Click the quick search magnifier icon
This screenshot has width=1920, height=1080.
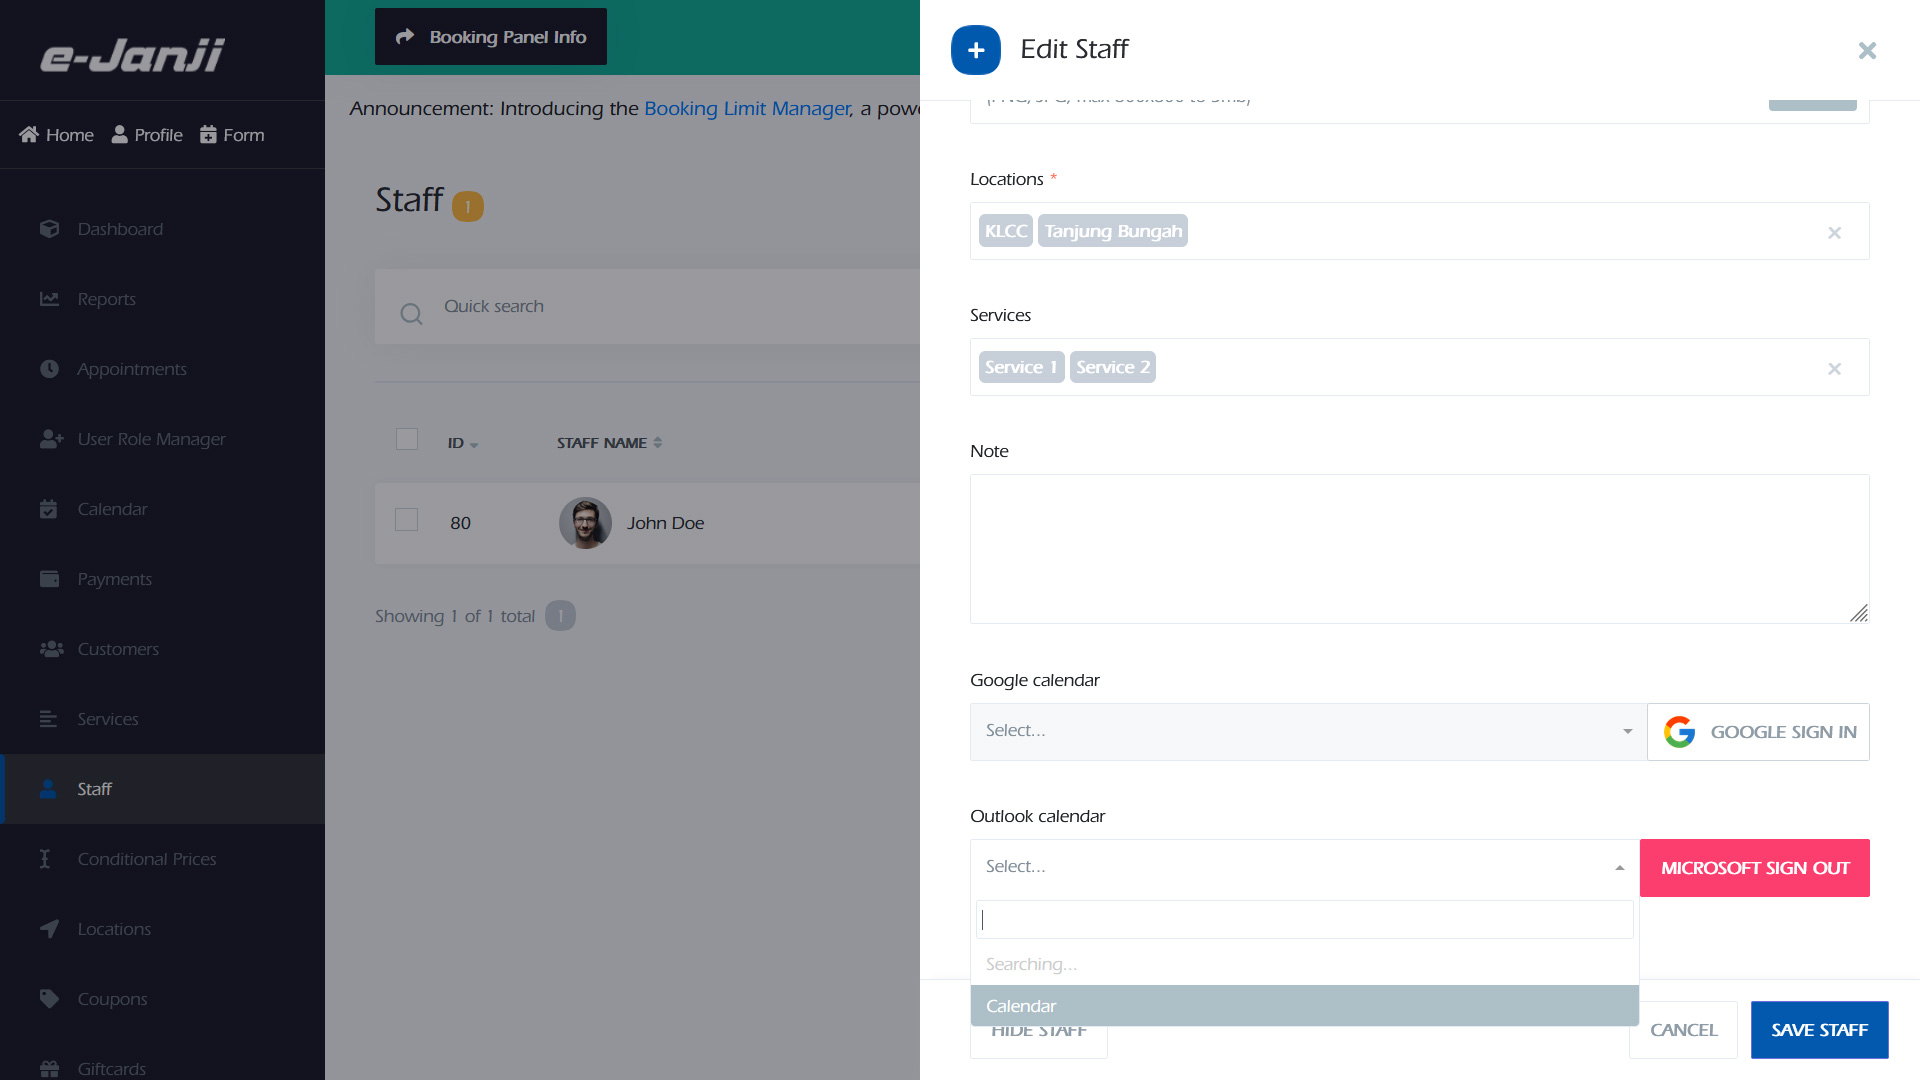coord(411,314)
